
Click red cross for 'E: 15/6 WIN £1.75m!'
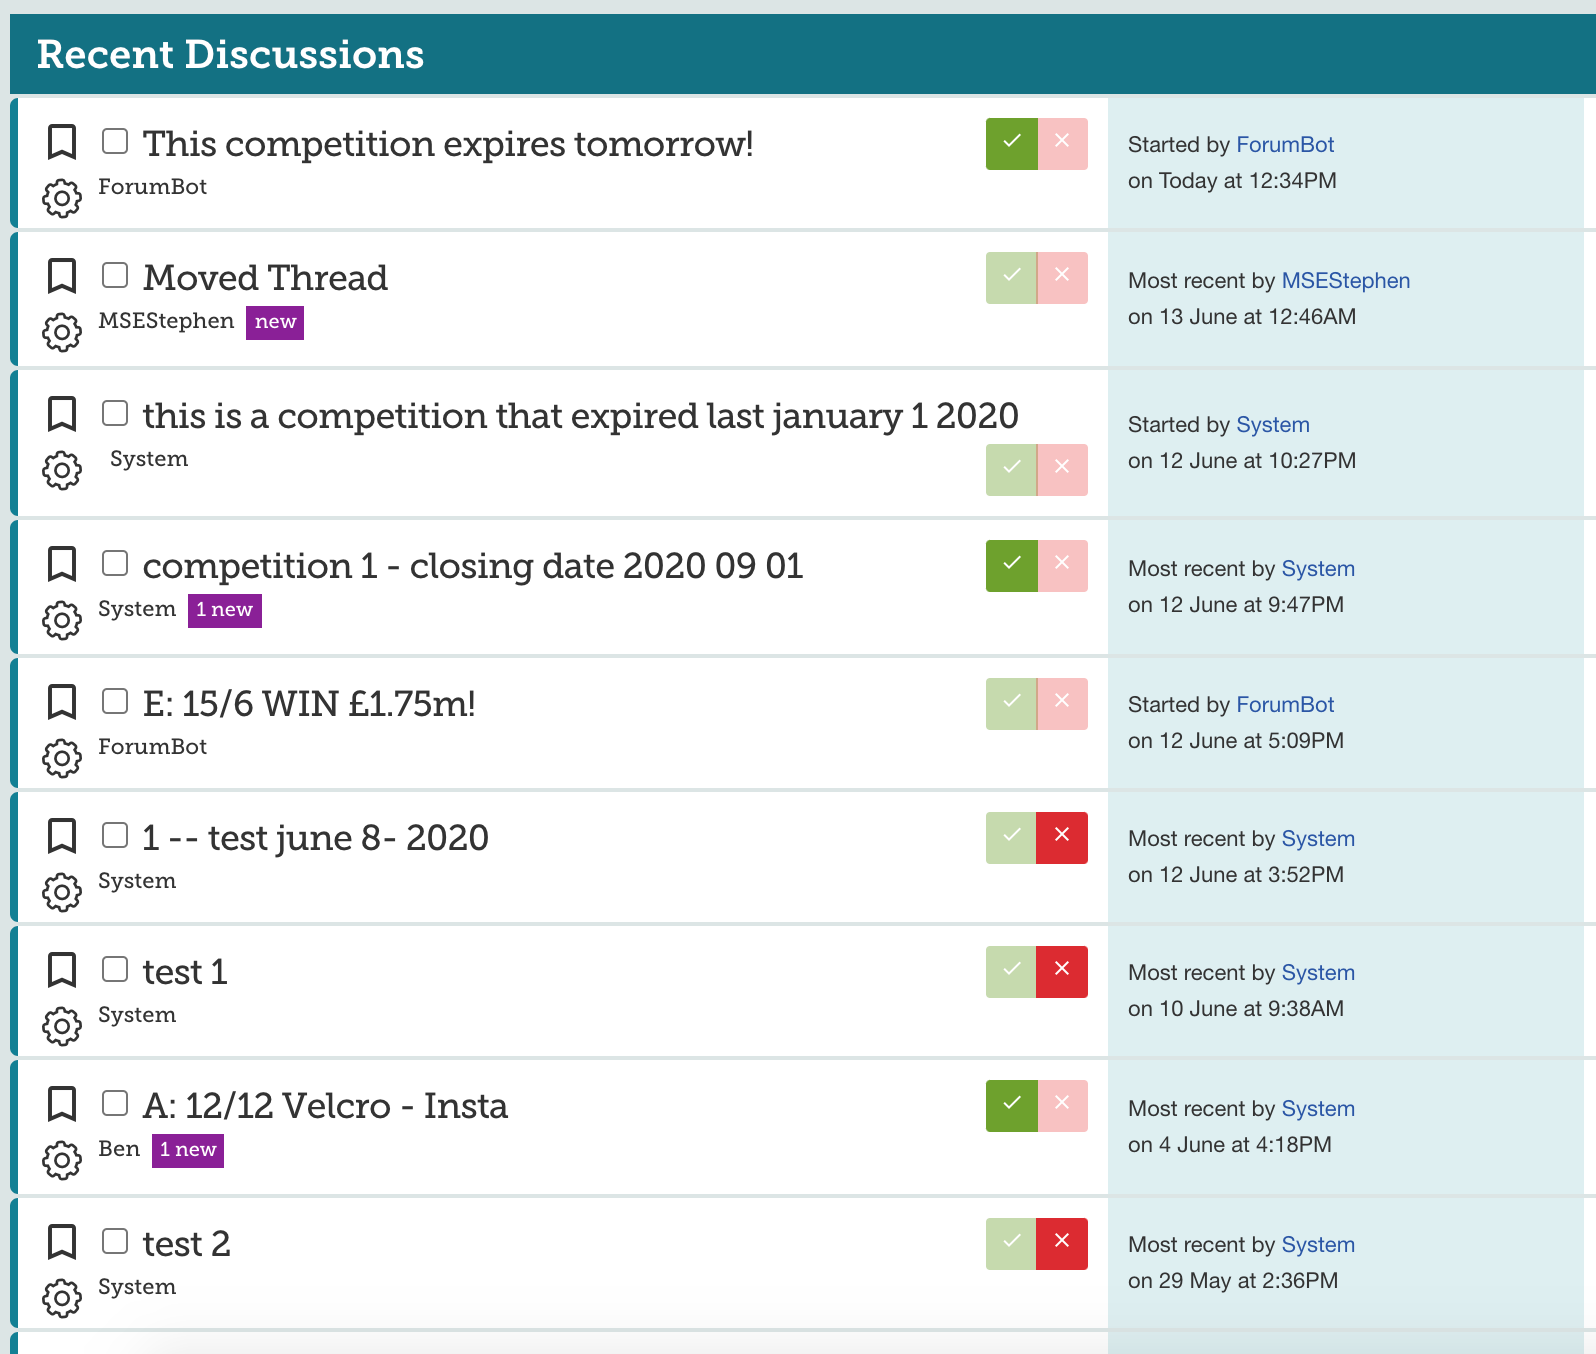[x=1063, y=704]
